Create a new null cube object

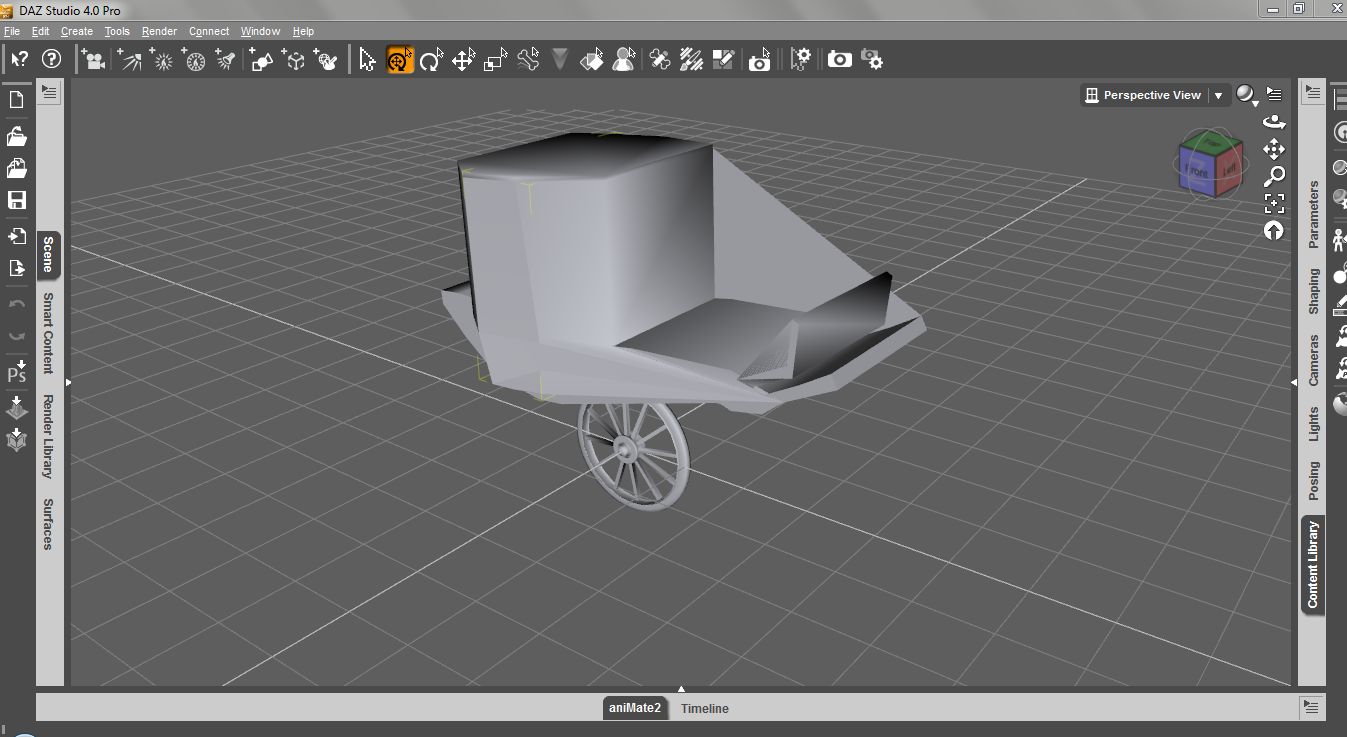coord(294,60)
